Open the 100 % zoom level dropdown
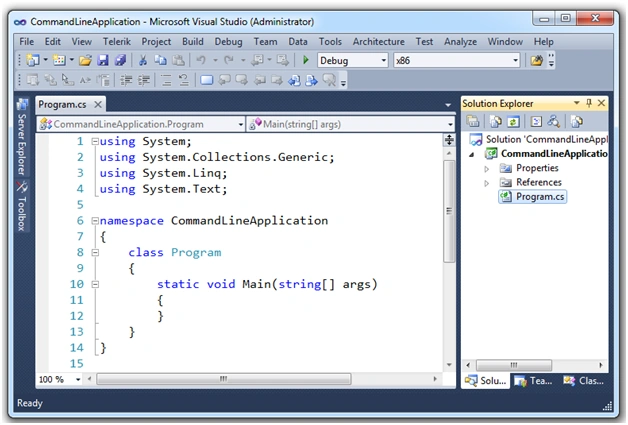 tap(60, 379)
